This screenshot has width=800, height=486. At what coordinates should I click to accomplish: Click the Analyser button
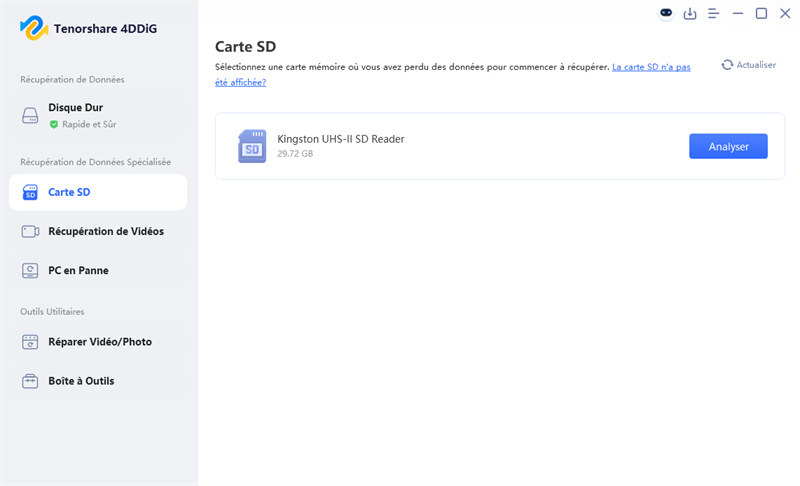(728, 146)
